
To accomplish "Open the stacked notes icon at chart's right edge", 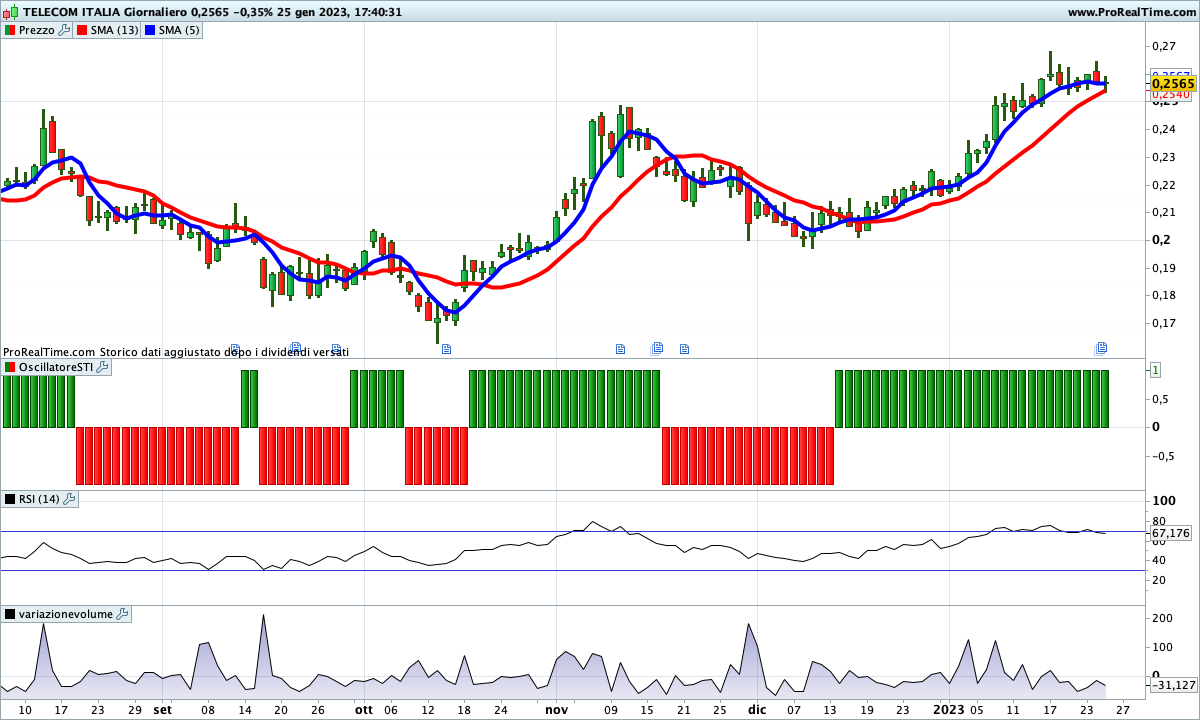I will point(1101,348).
